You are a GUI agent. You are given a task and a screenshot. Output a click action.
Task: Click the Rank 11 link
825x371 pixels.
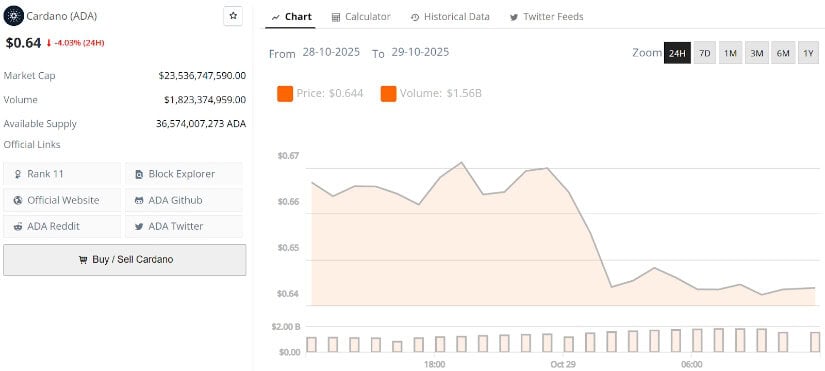coord(62,174)
